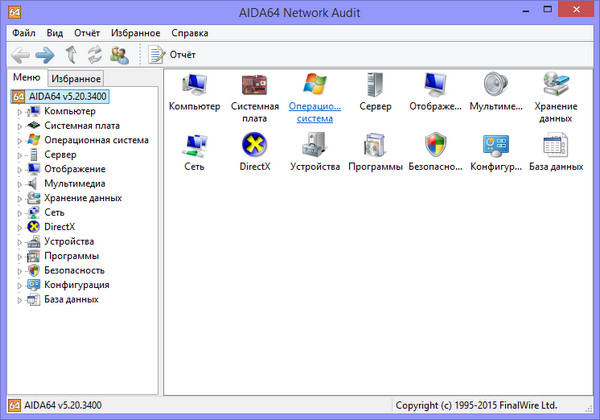Open the Файл menu
The height and width of the screenshot is (420, 600).
(23, 33)
